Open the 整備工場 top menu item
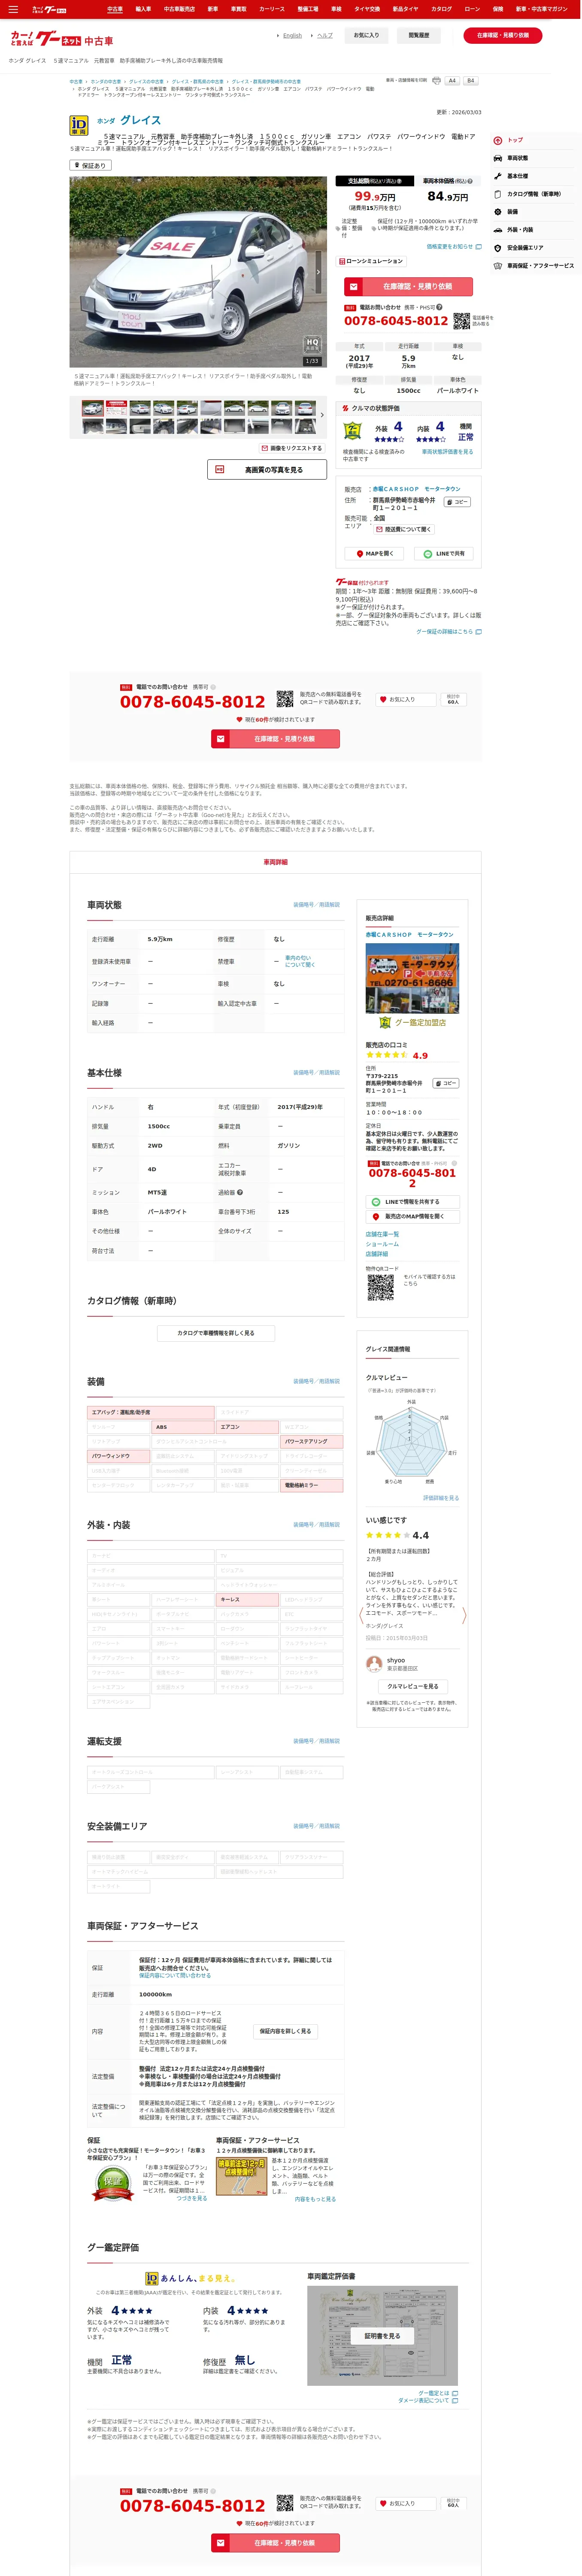The image size is (582, 2576). point(308,9)
